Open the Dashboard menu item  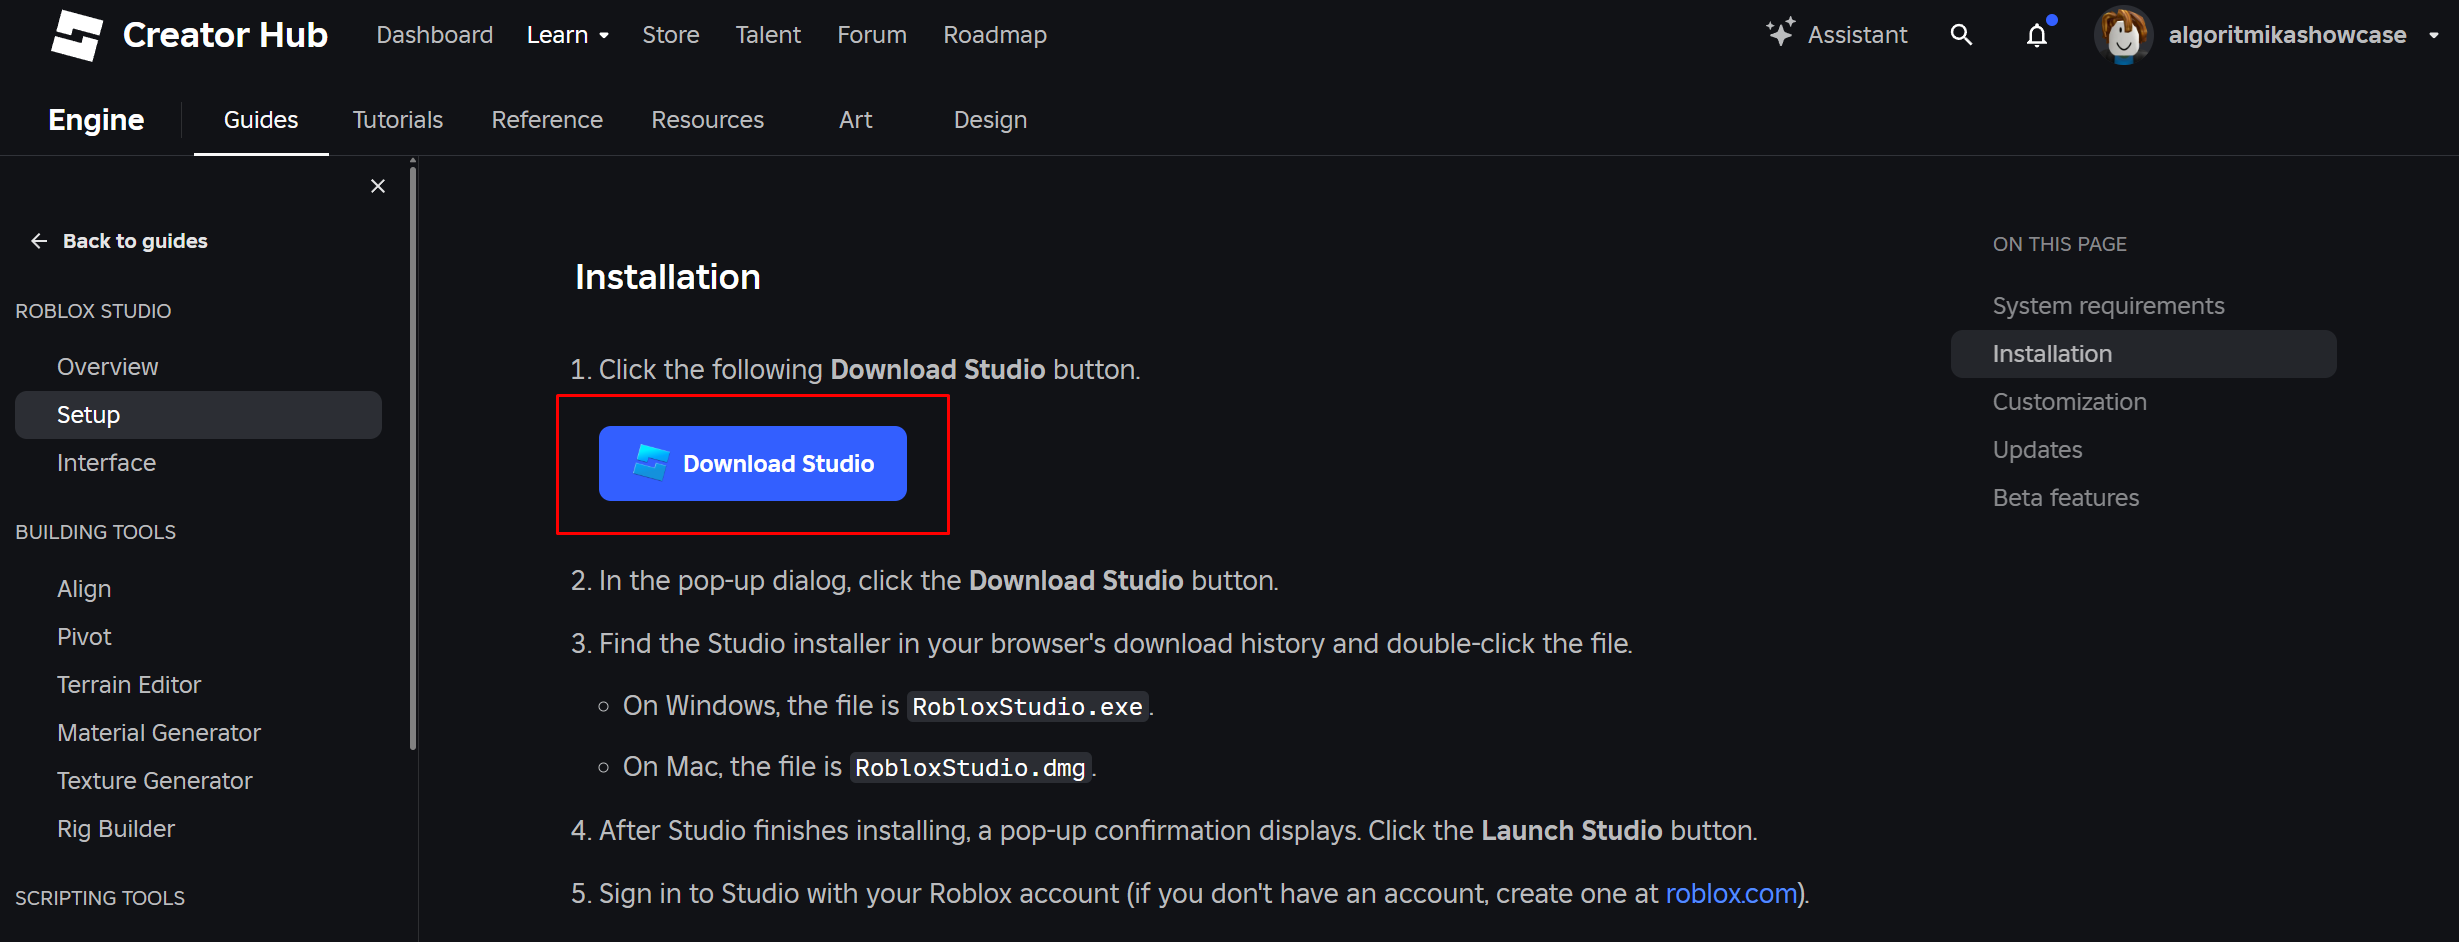(434, 35)
